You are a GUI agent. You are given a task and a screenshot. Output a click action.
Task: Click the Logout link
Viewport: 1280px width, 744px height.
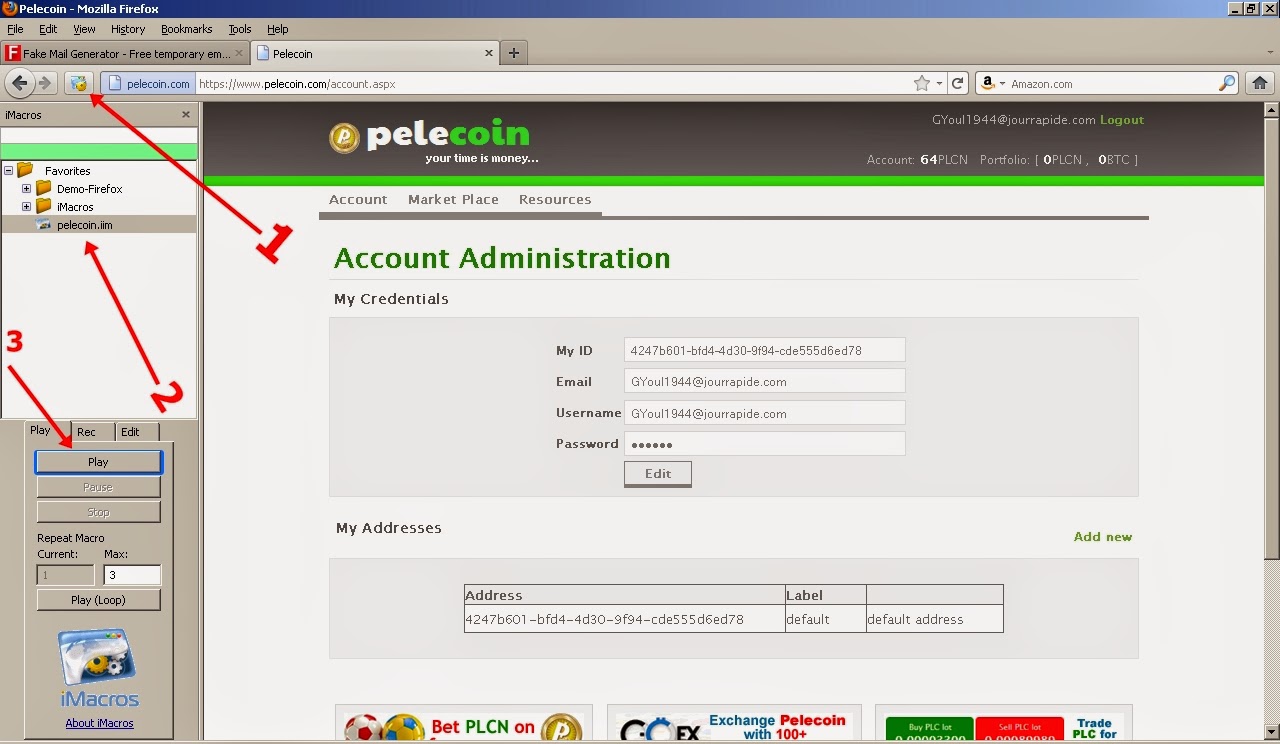click(1122, 120)
